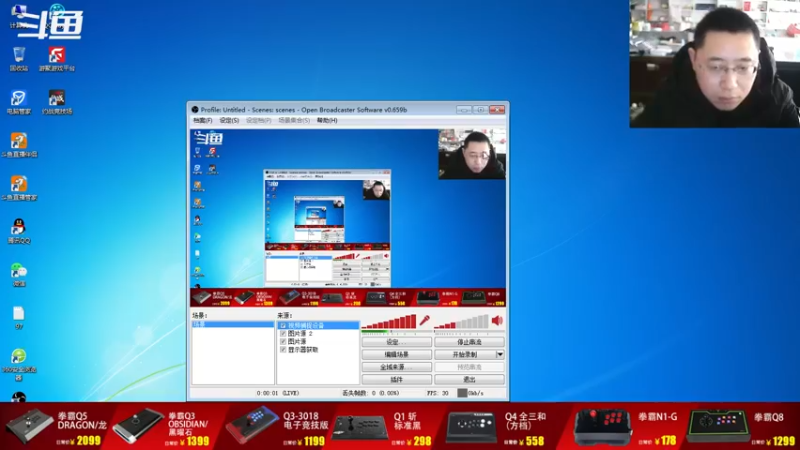800x450 pixels.
Task: Select the 微信 WeChat desktop icon
Action: (19, 274)
